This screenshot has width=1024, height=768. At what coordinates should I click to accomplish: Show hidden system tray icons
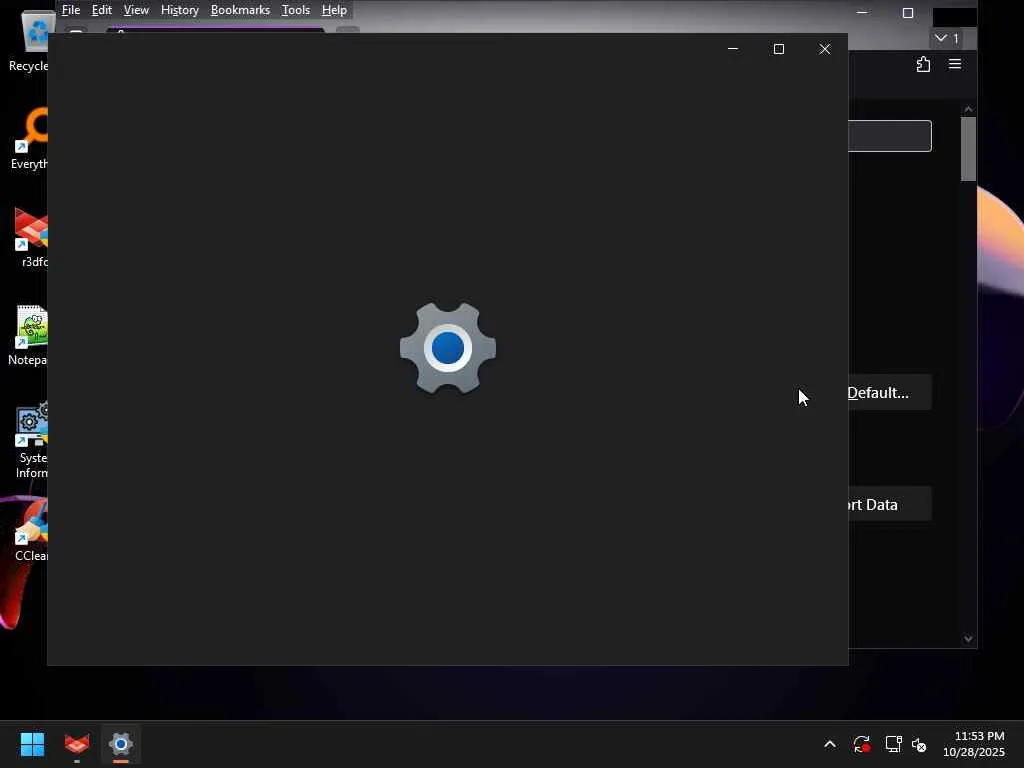click(829, 744)
